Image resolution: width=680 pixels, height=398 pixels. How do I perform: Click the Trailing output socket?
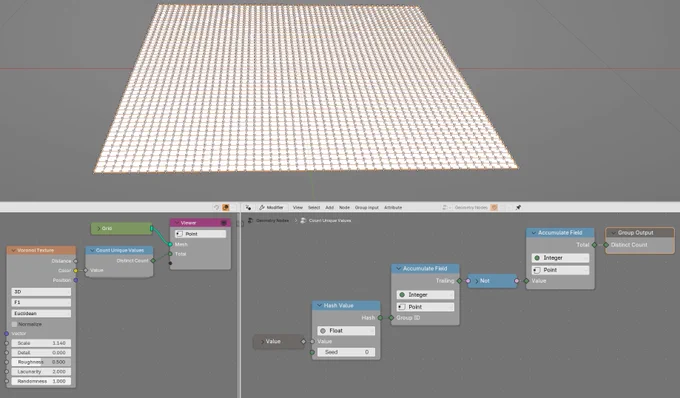pos(460,281)
